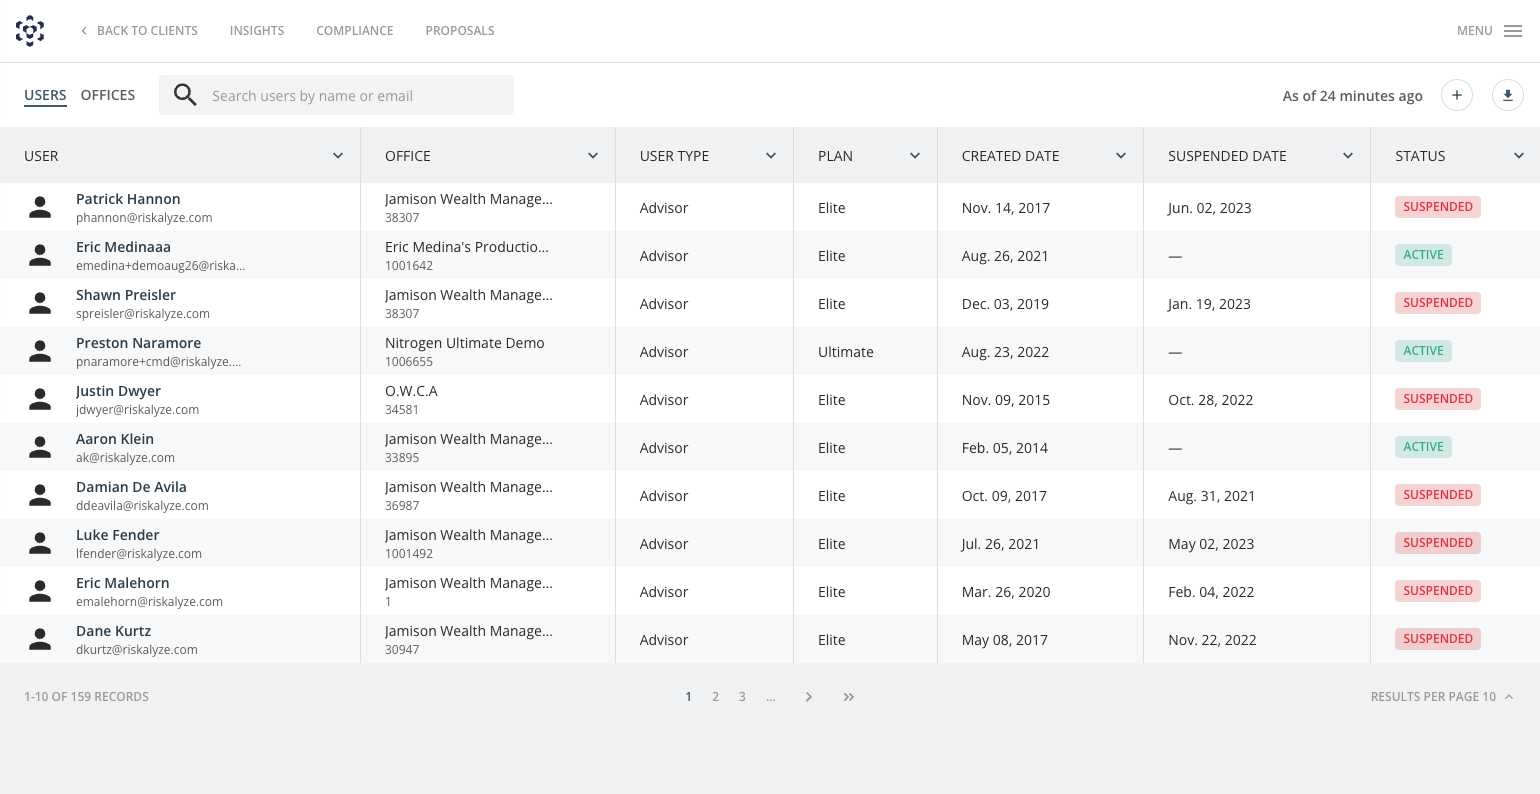Click Eric Malehorn's name
1540x794 pixels.
pos(123,583)
